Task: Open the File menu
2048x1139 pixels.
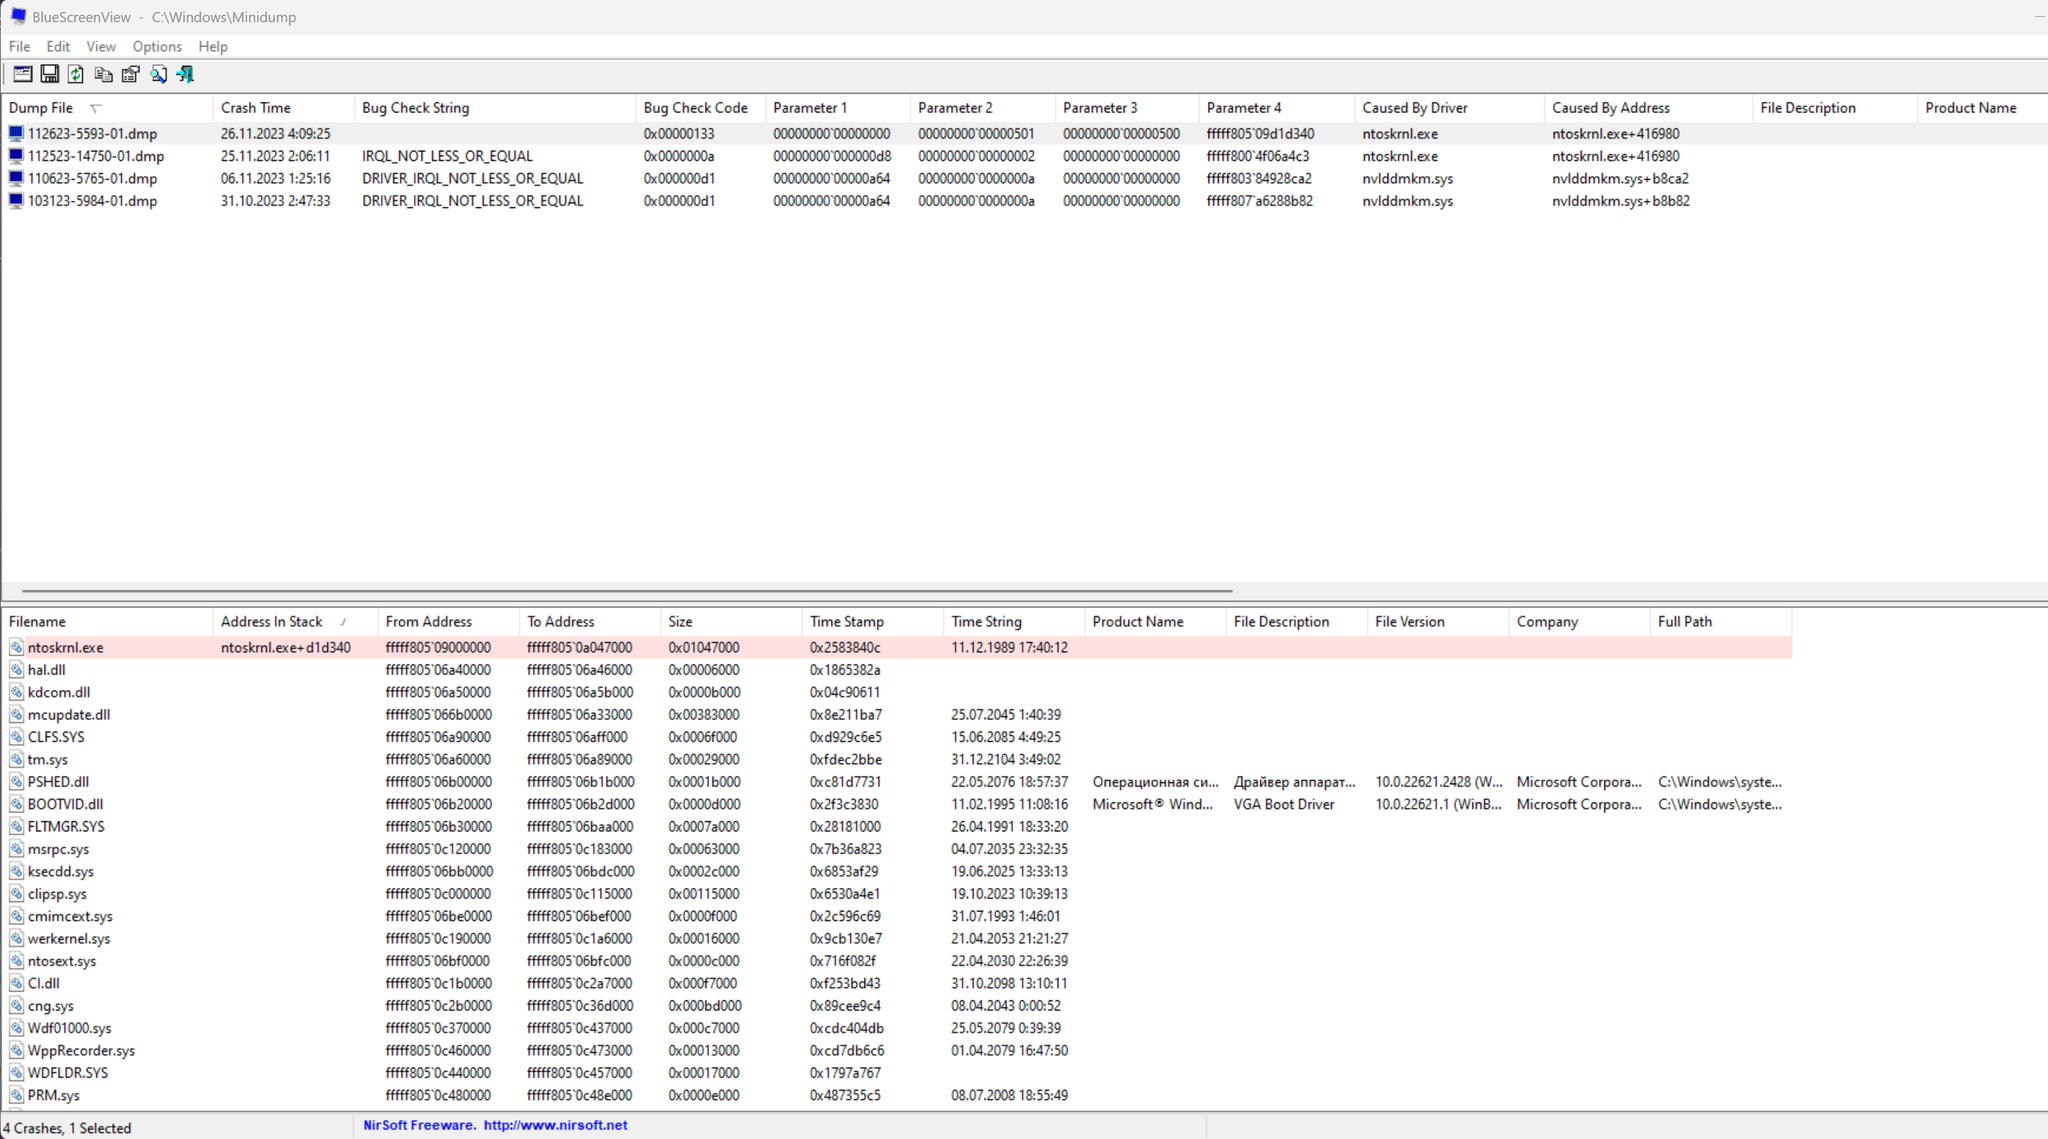Action: point(19,46)
